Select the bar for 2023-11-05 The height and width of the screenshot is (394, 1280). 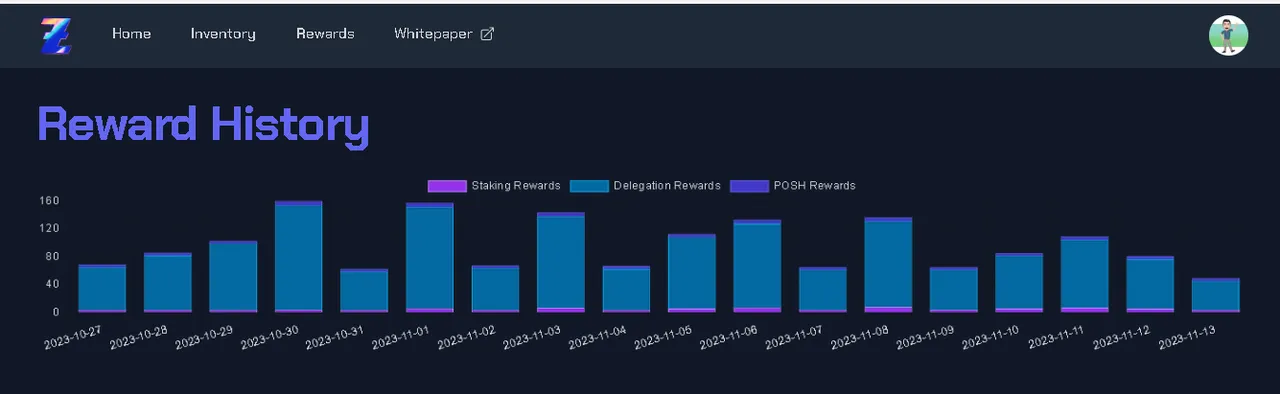point(692,274)
